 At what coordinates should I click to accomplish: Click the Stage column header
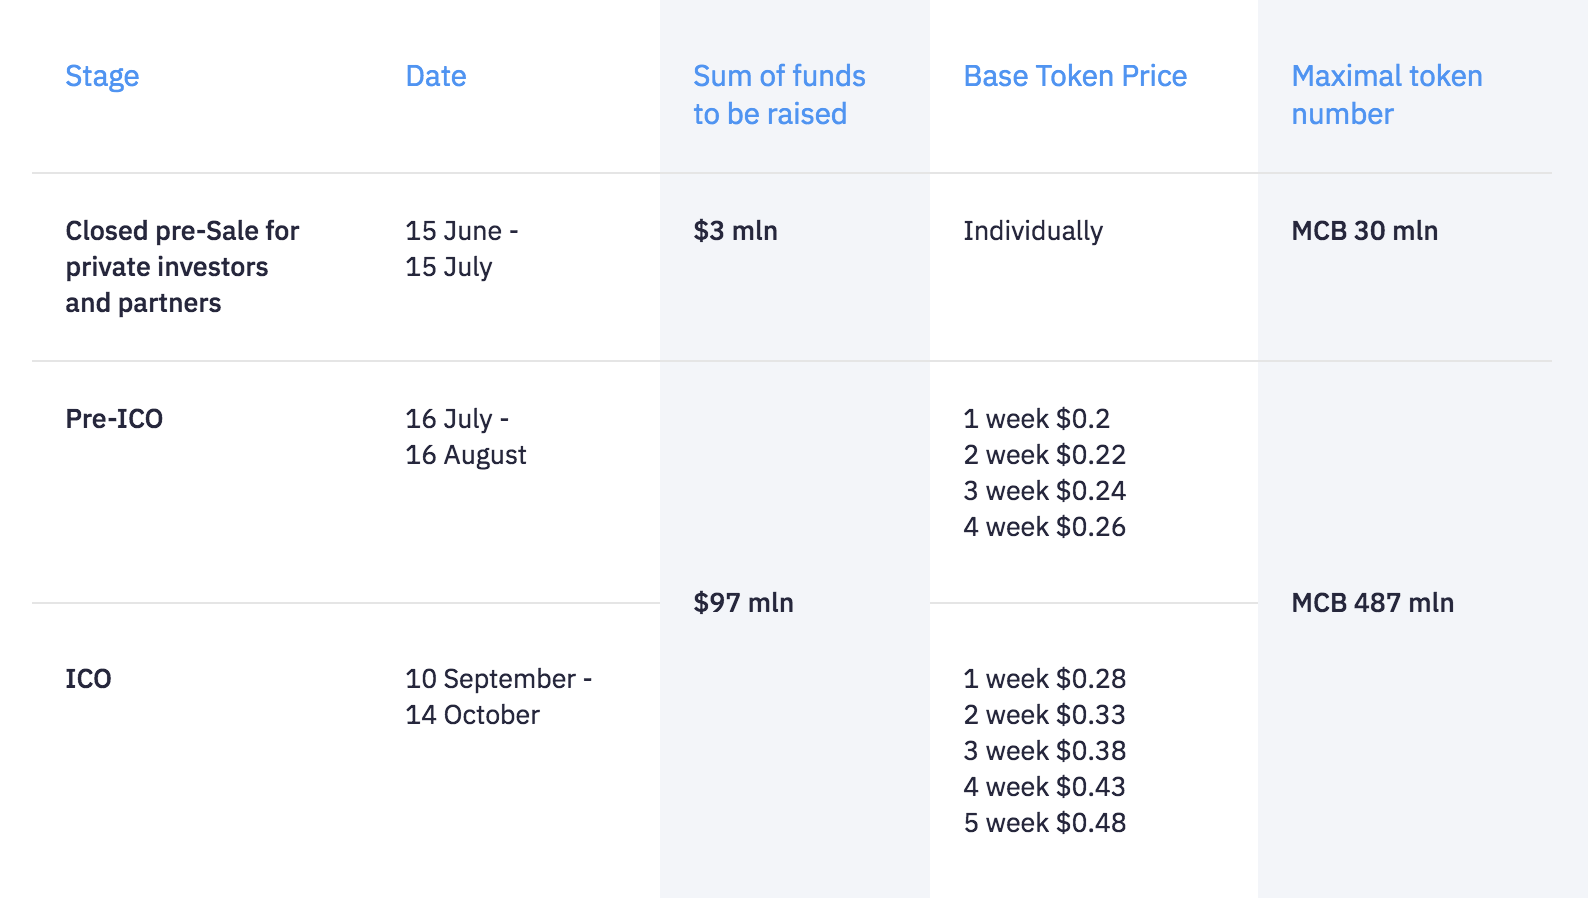point(102,76)
